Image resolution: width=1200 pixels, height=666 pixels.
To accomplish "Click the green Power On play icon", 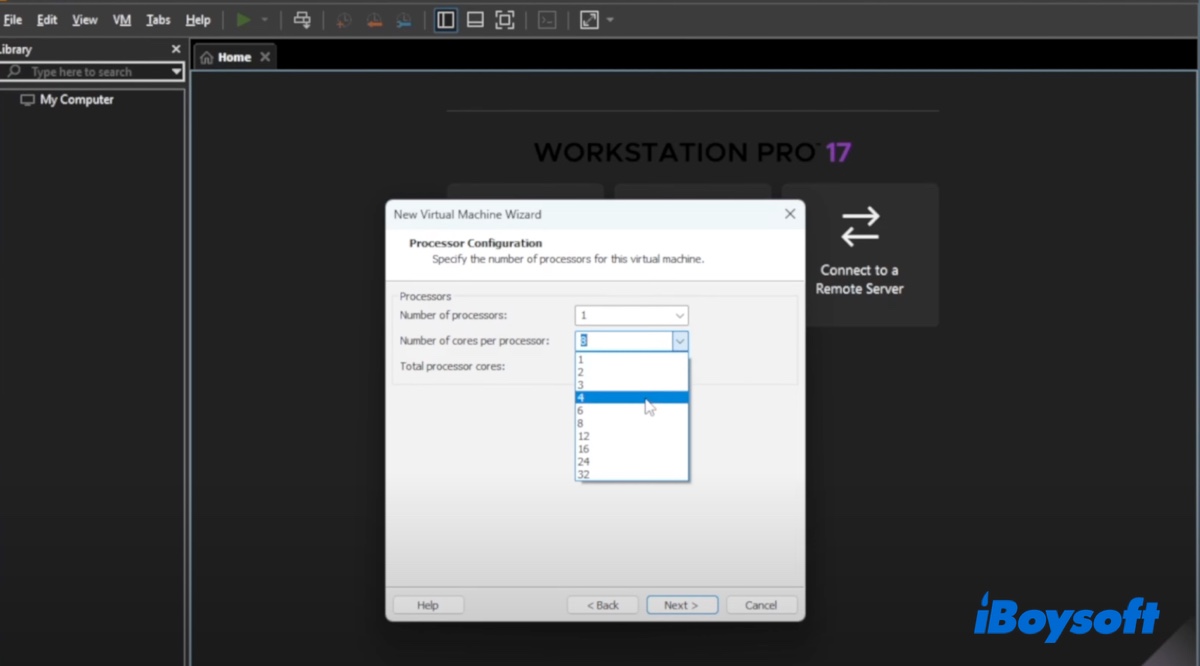I will (243, 20).
